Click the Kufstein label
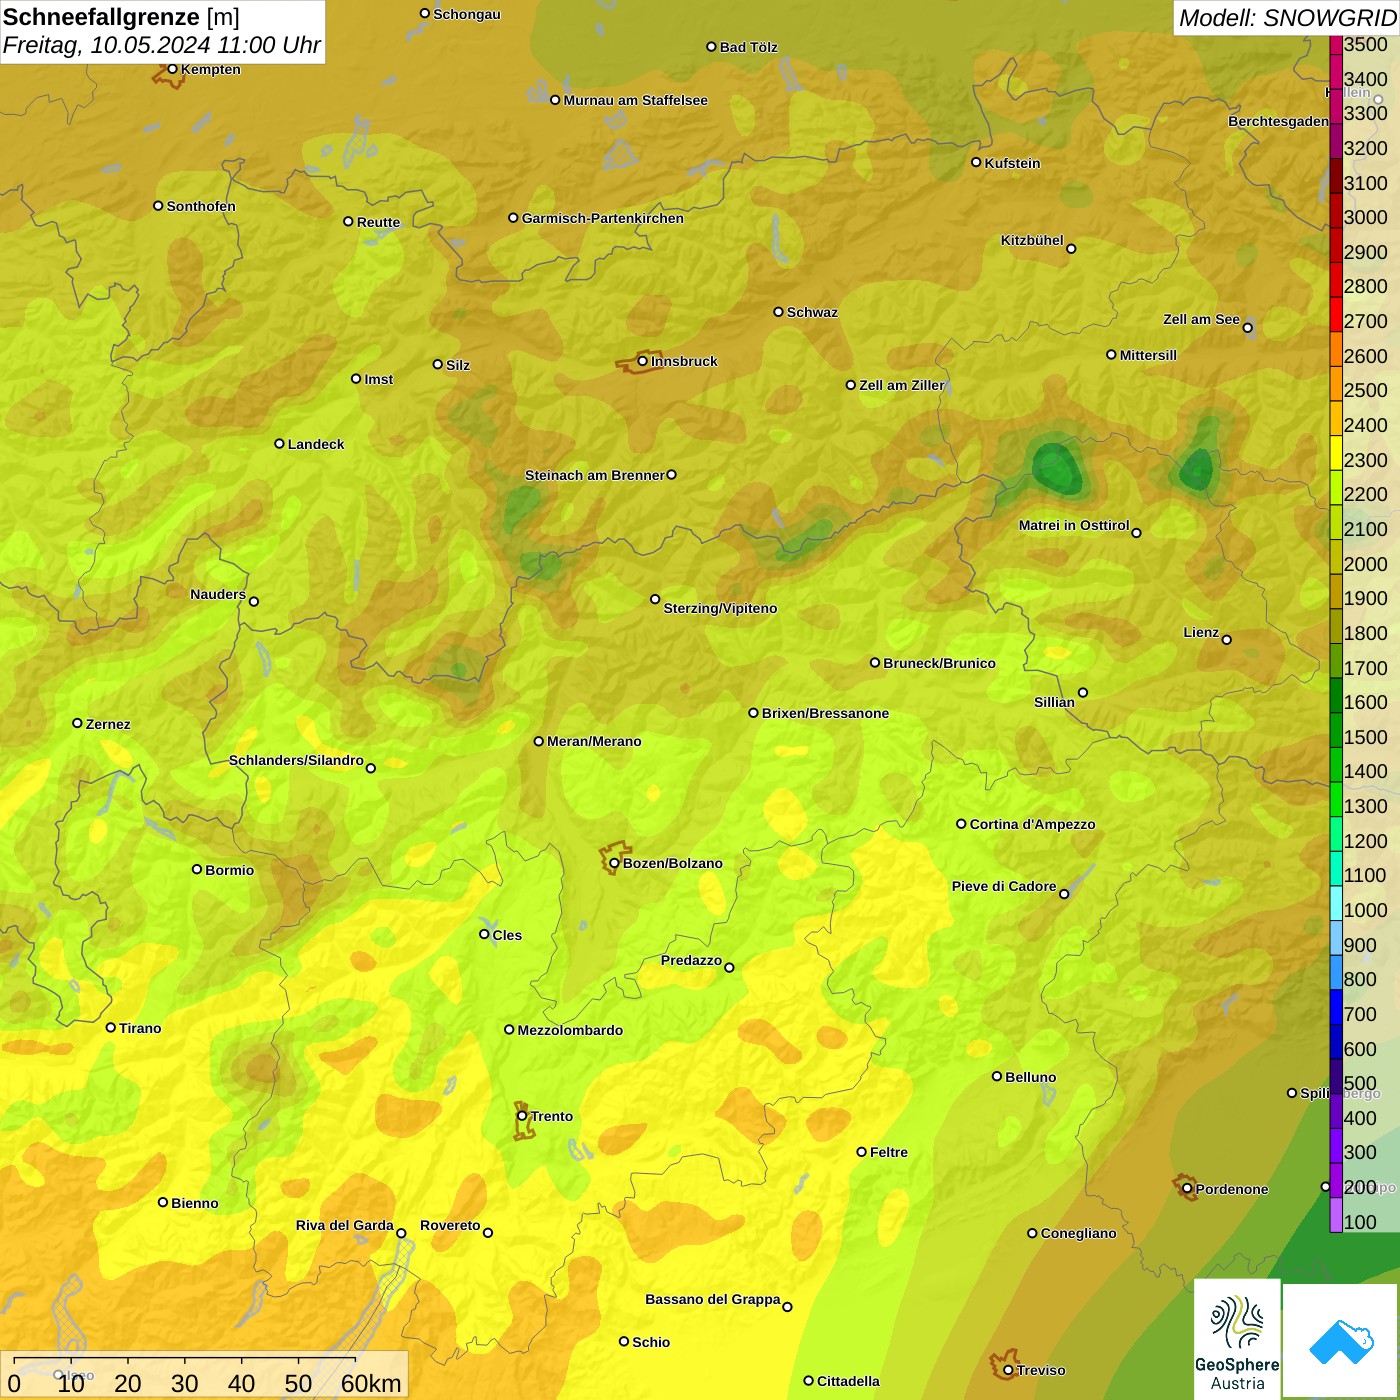 point(1012,163)
